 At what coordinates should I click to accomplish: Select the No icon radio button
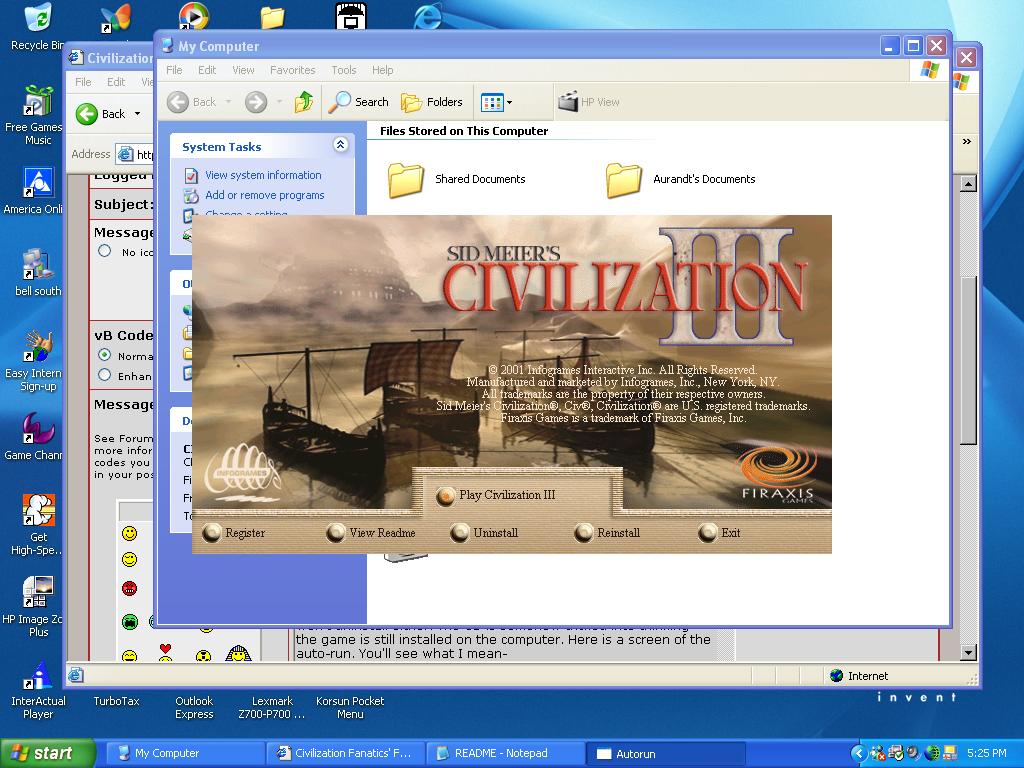point(104,251)
